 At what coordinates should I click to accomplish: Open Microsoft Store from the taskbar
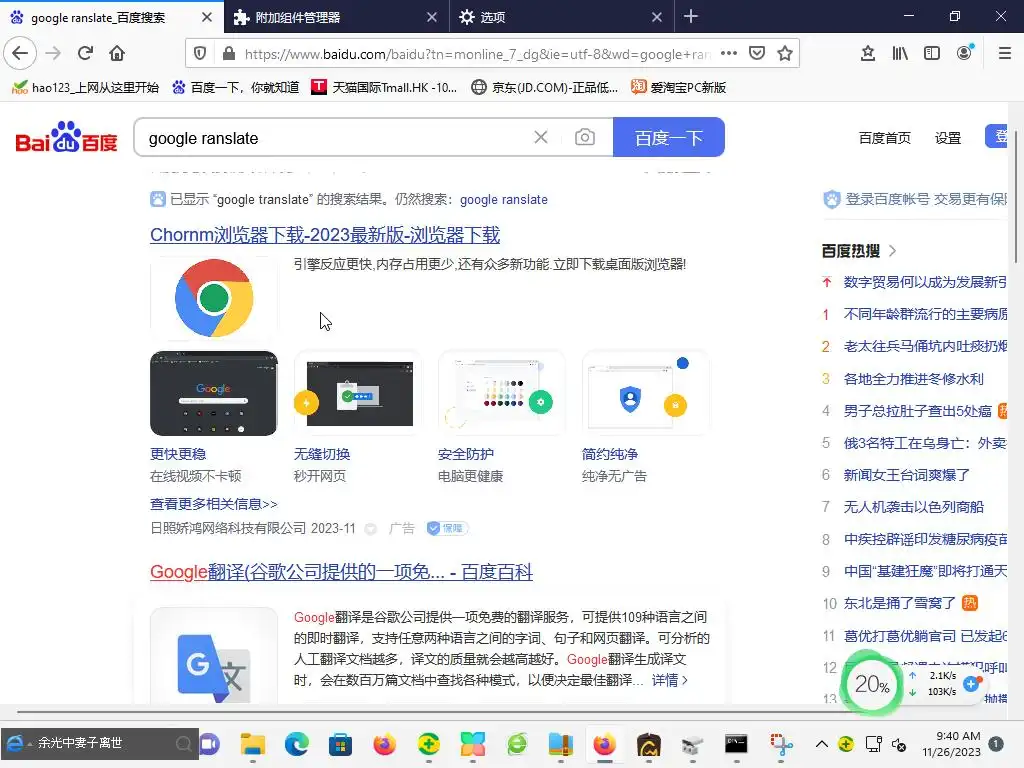[340, 744]
